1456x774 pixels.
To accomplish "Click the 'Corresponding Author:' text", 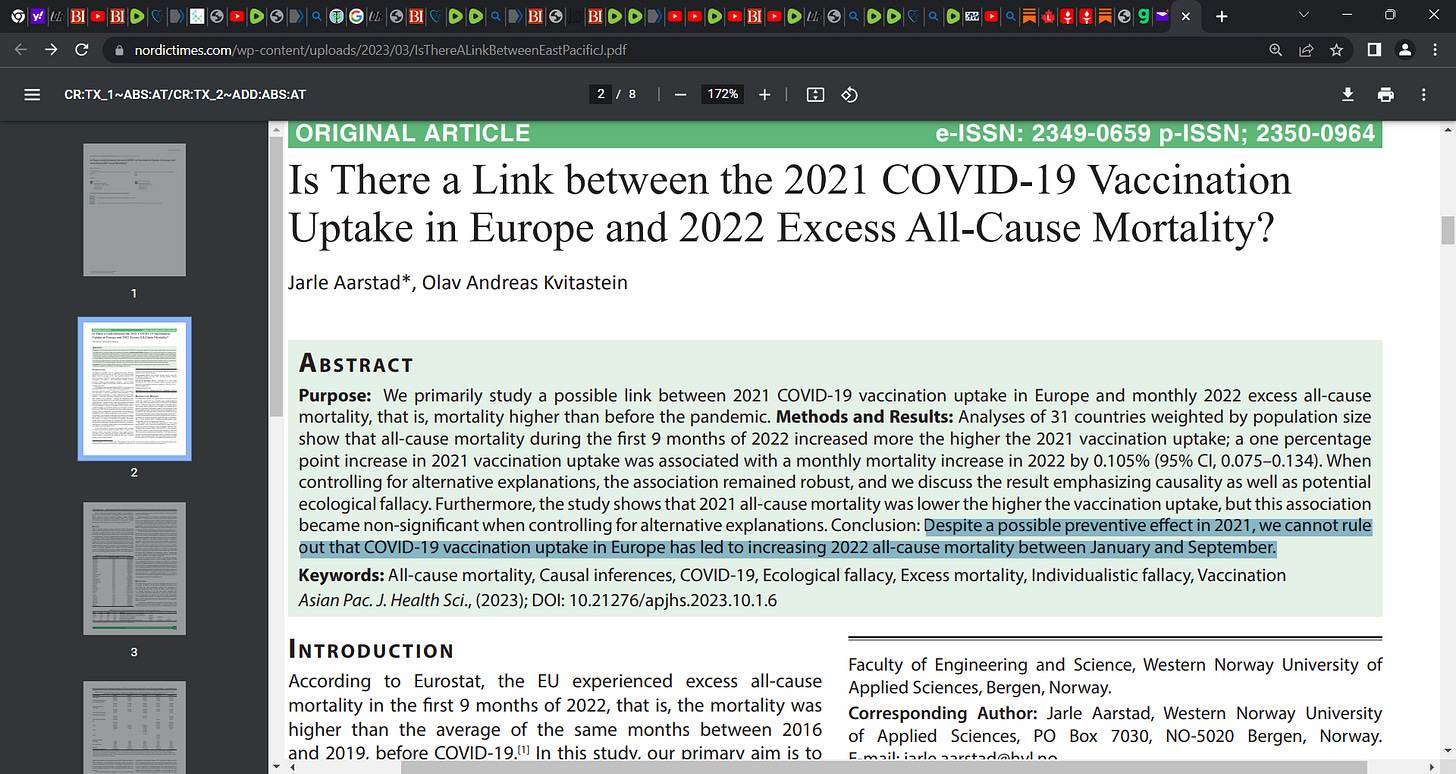I will coord(944,714).
